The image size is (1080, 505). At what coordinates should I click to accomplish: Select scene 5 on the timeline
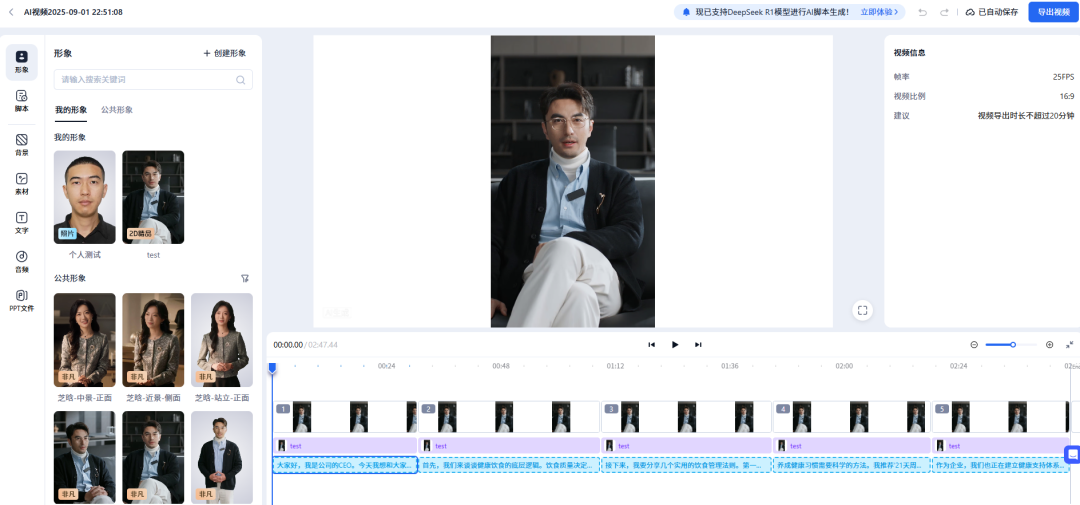click(1001, 417)
